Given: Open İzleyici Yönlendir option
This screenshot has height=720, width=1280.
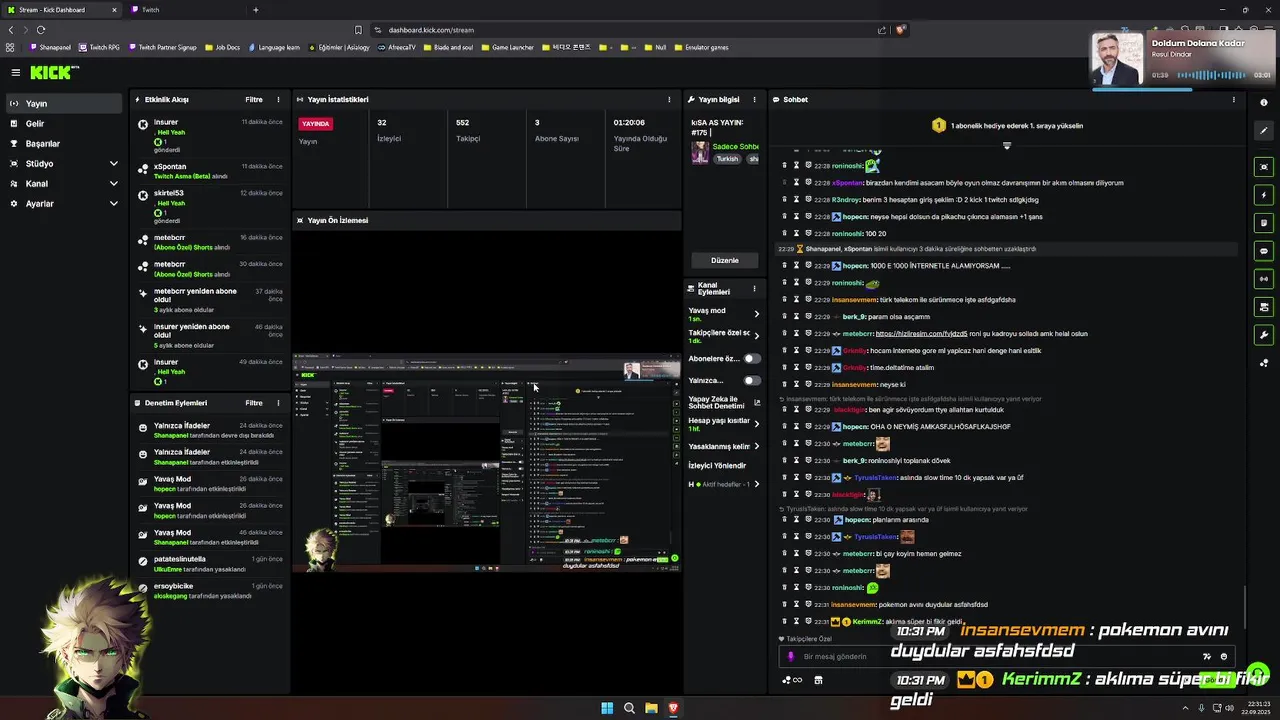Looking at the screenshot, I should click(717, 465).
